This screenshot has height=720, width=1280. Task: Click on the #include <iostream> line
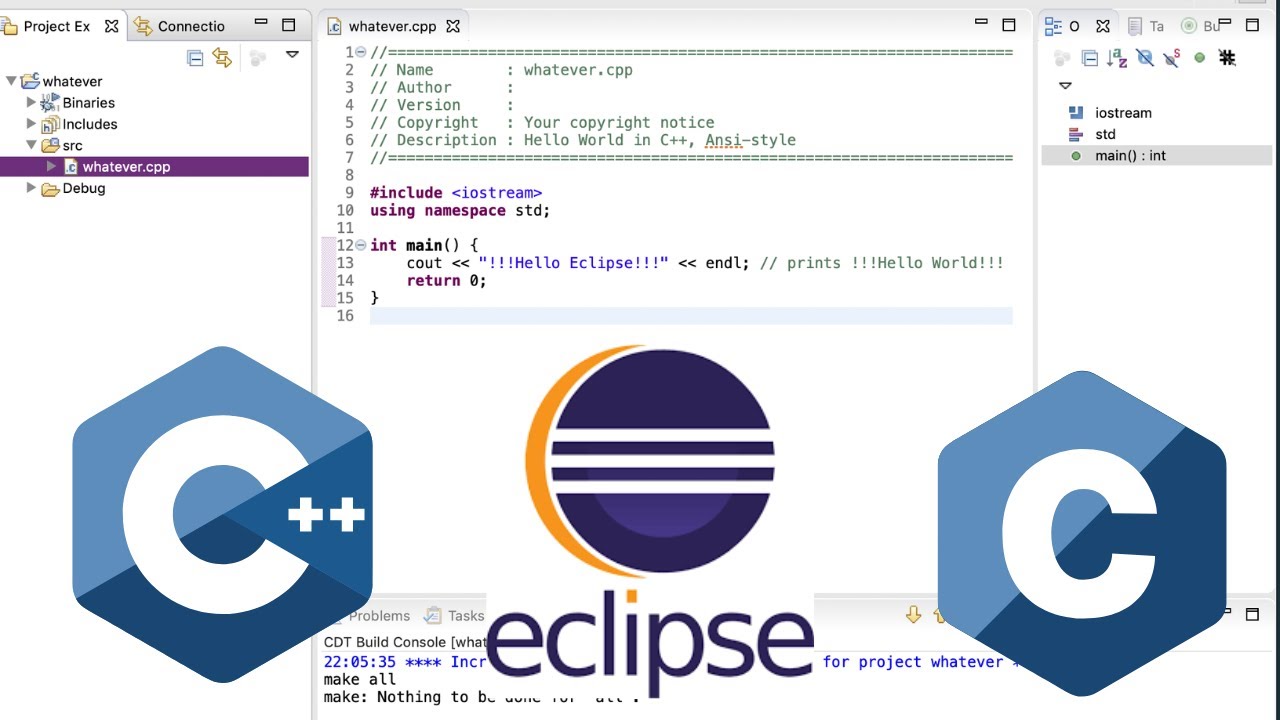456,193
